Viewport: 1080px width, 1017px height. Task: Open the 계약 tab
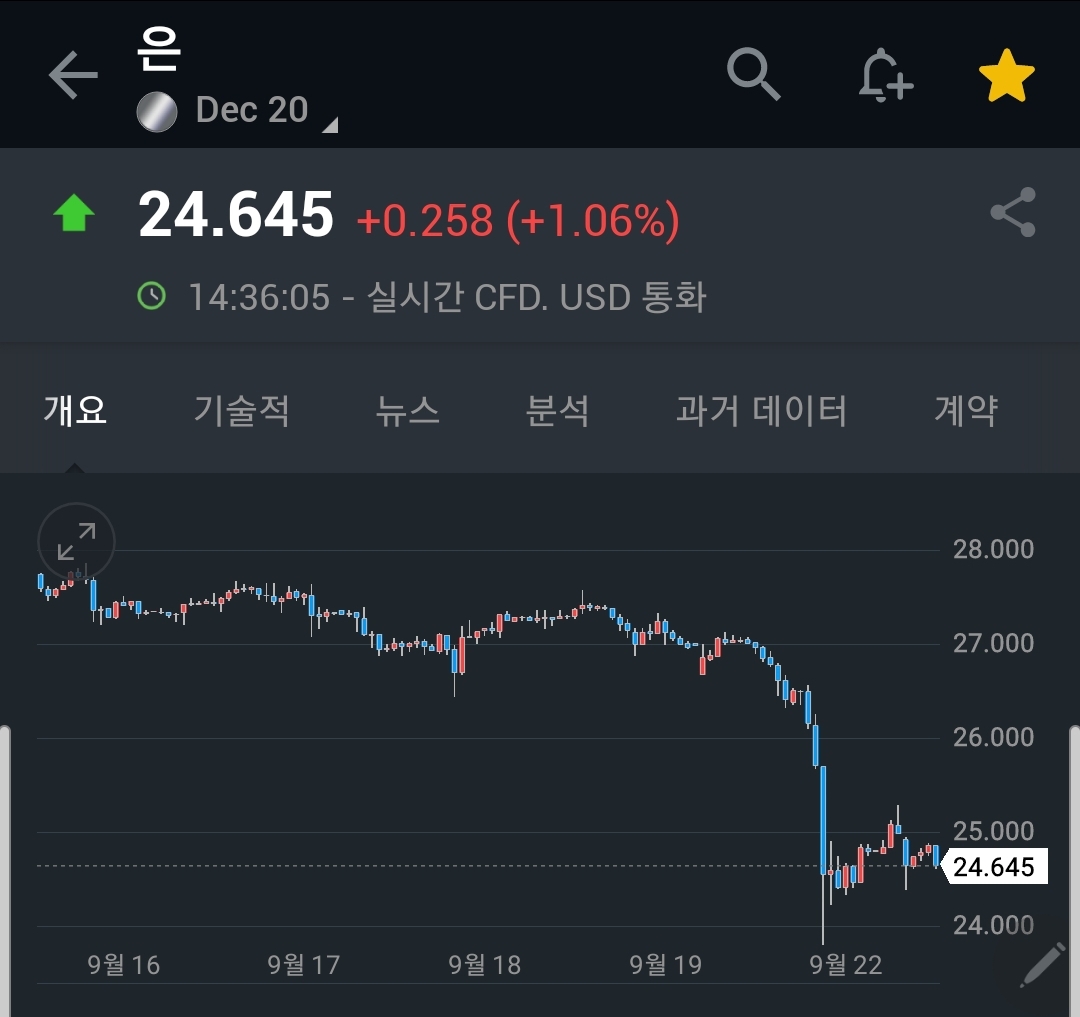pos(966,410)
